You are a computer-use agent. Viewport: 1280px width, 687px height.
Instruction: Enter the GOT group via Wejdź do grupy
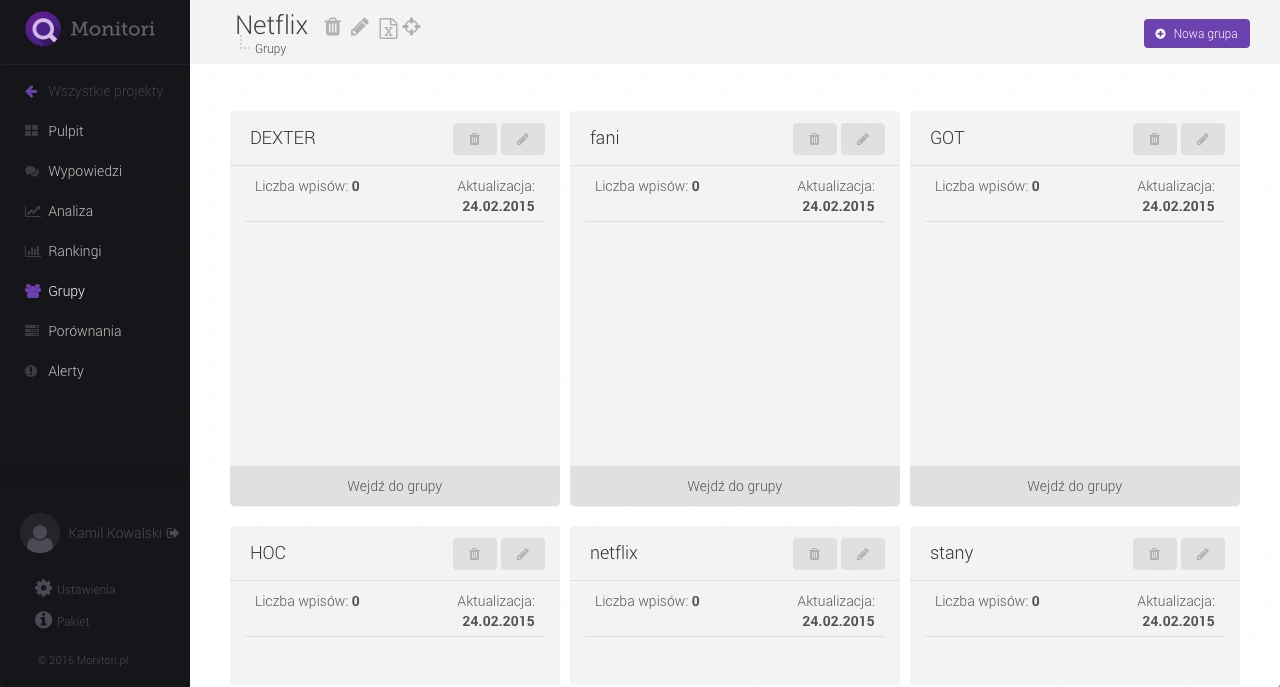click(1075, 486)
